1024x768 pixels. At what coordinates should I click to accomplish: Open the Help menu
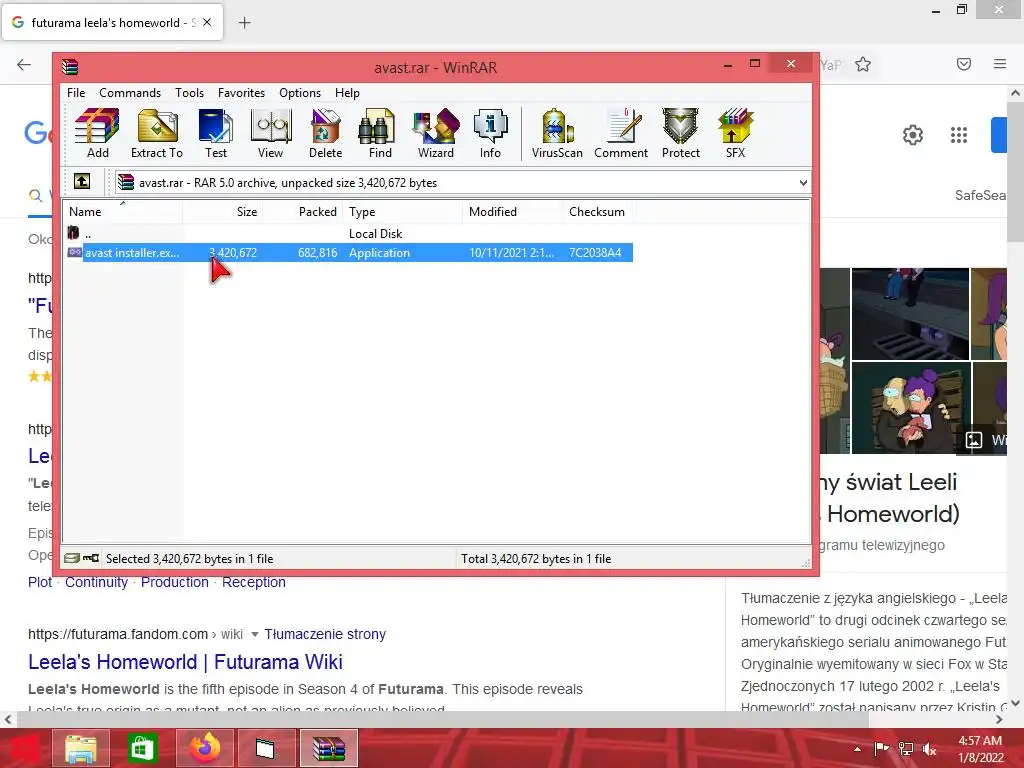347,93
